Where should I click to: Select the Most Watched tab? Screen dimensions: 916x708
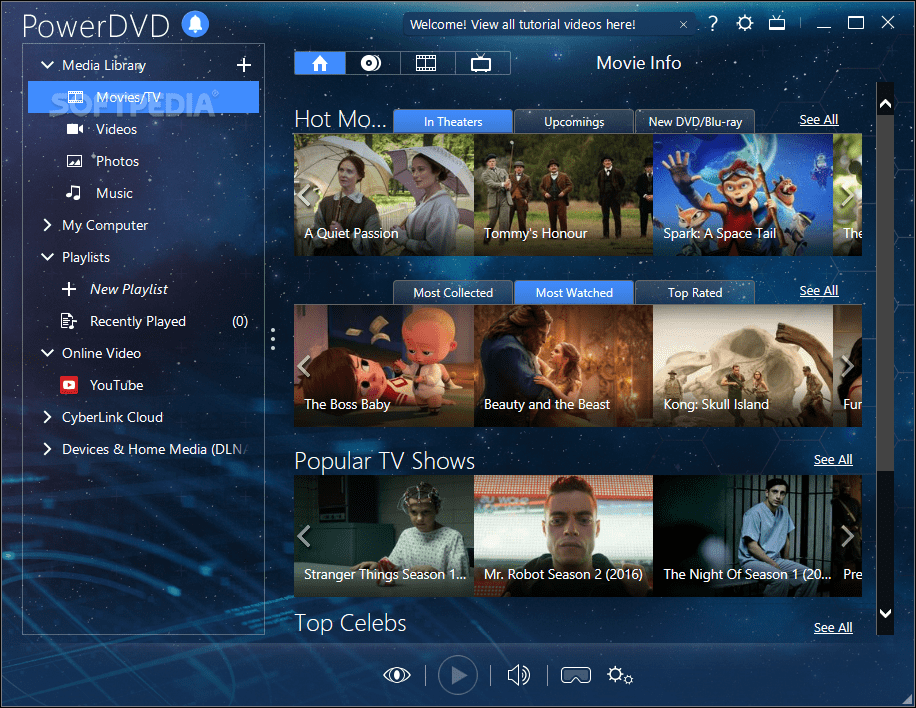[x=574, y=293]
